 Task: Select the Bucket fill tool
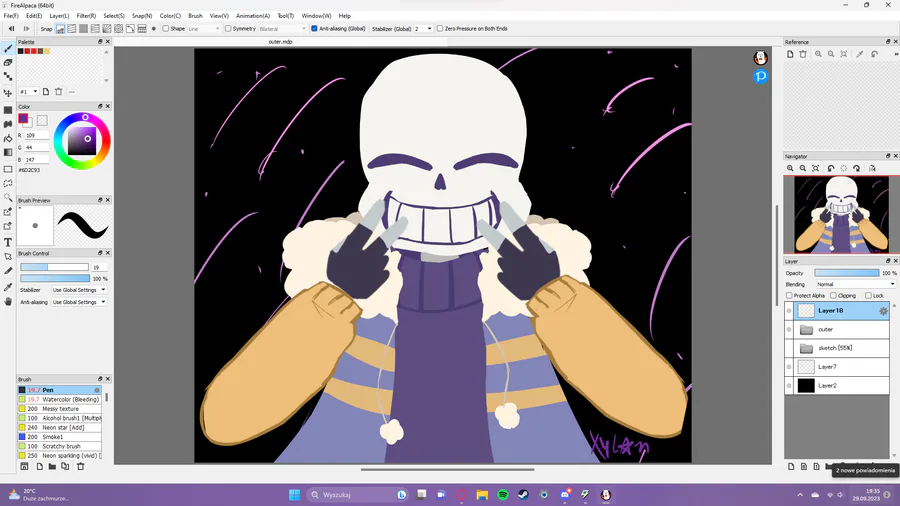point(8,138)
